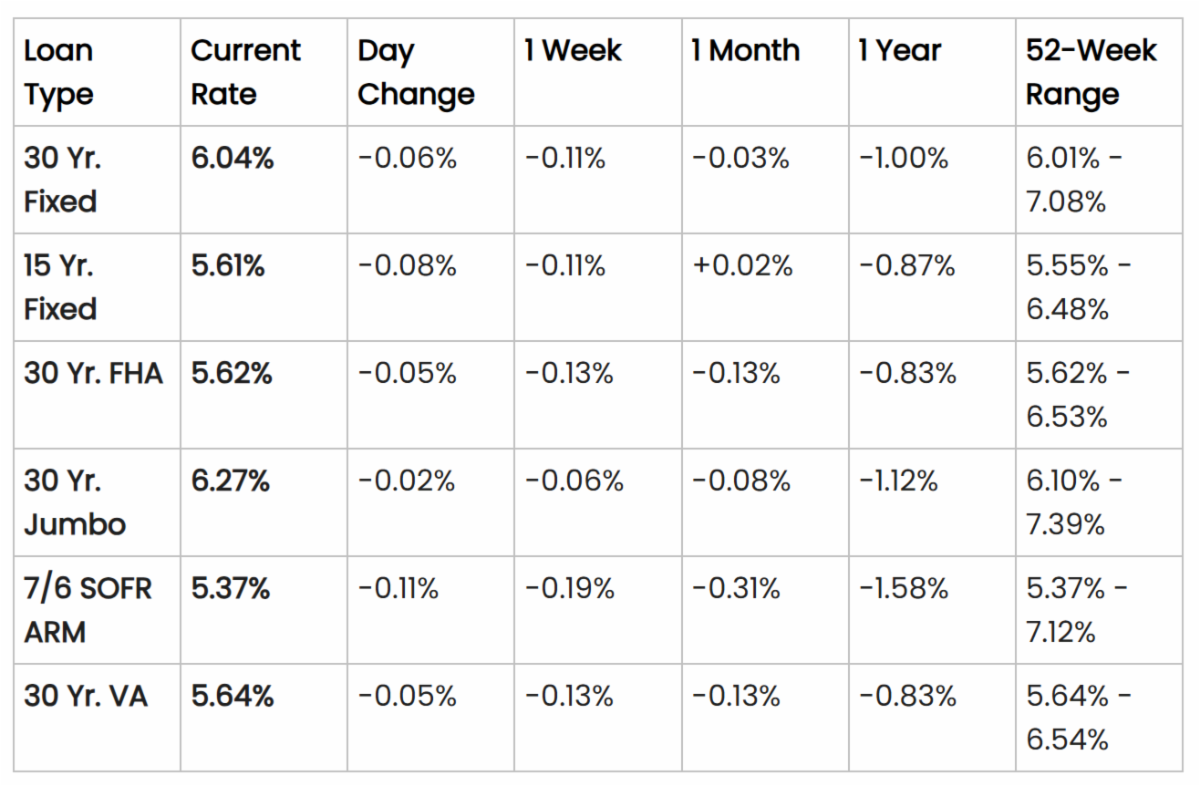Click the Current Rate column header
The image size is (1200, 786).
tap(245, 72)
